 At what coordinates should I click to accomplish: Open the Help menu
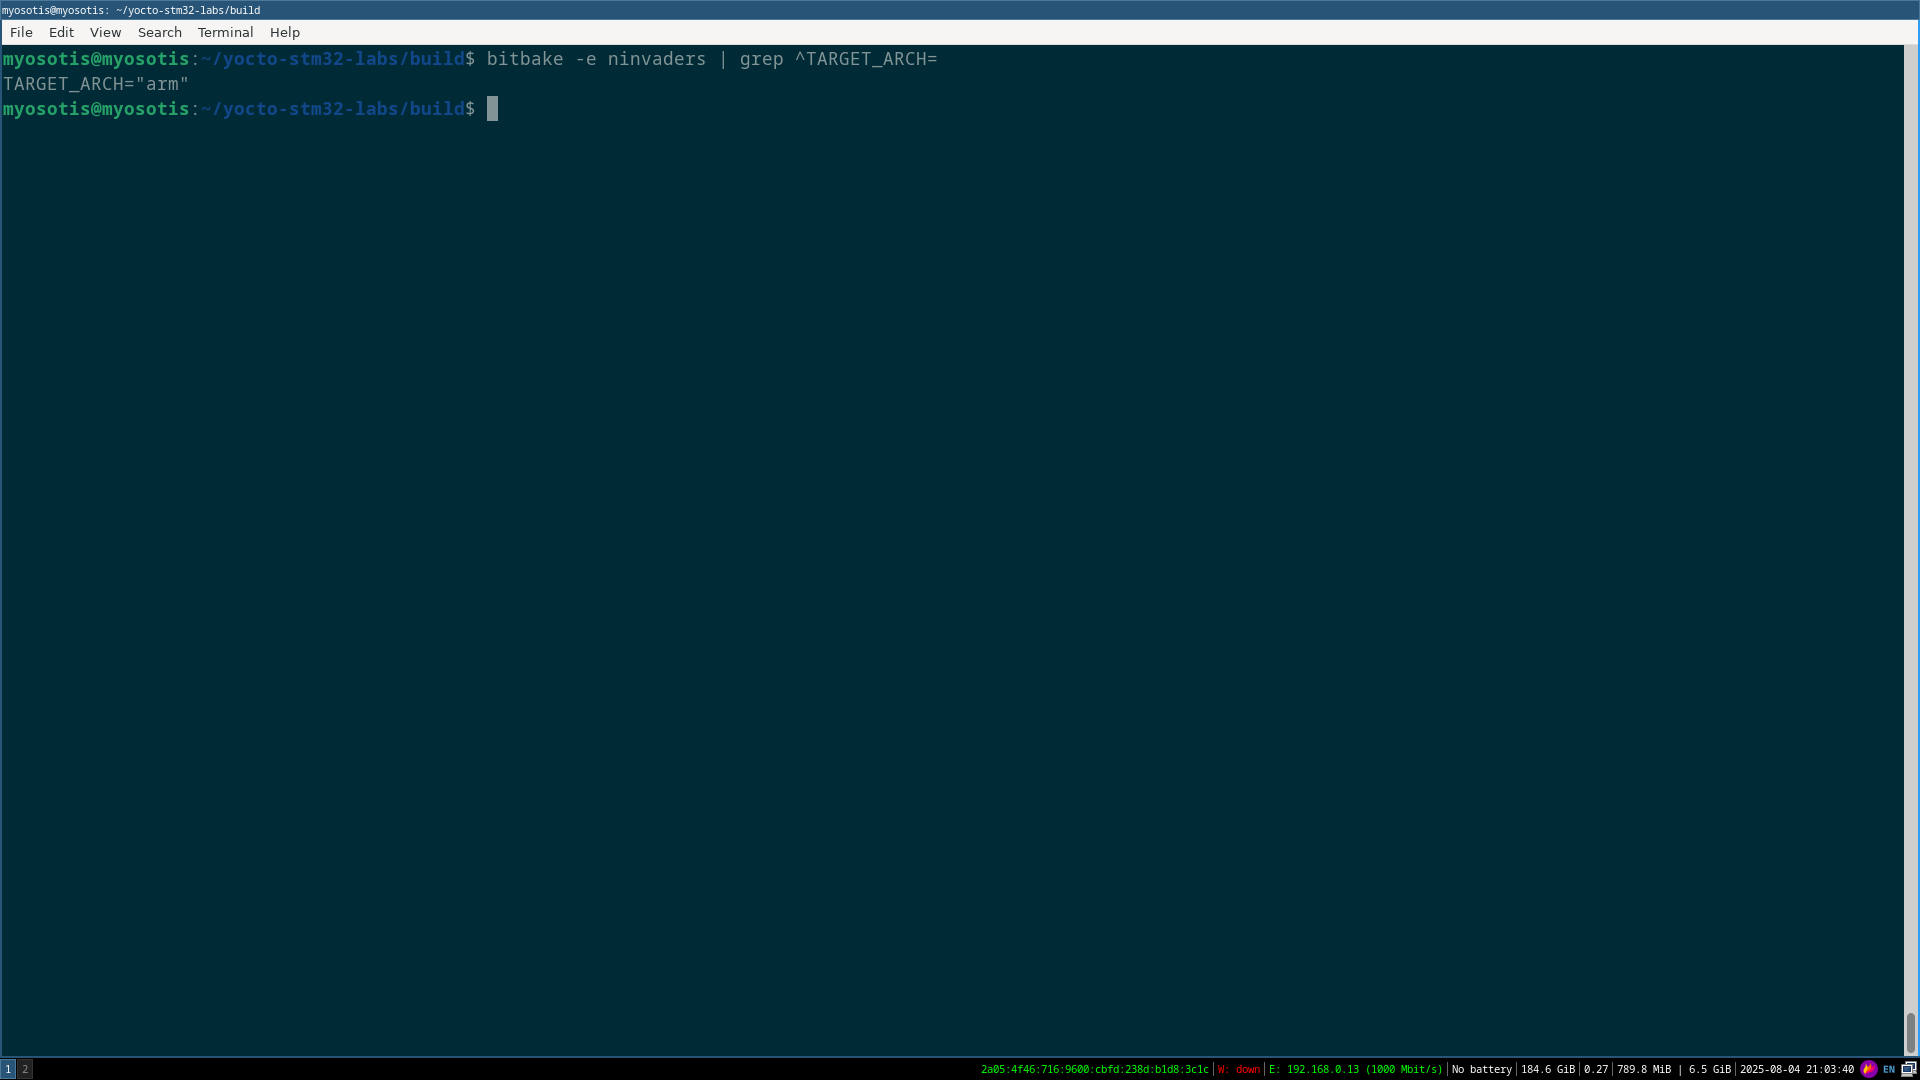284,32
